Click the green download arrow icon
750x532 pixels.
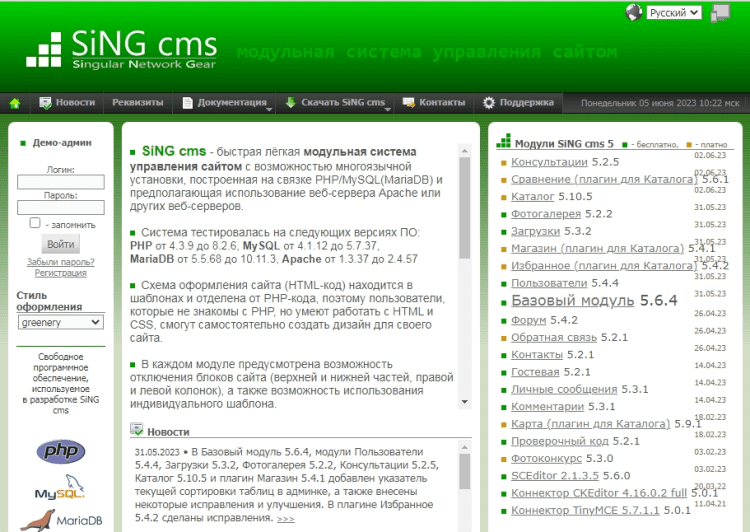coord(290,102)
